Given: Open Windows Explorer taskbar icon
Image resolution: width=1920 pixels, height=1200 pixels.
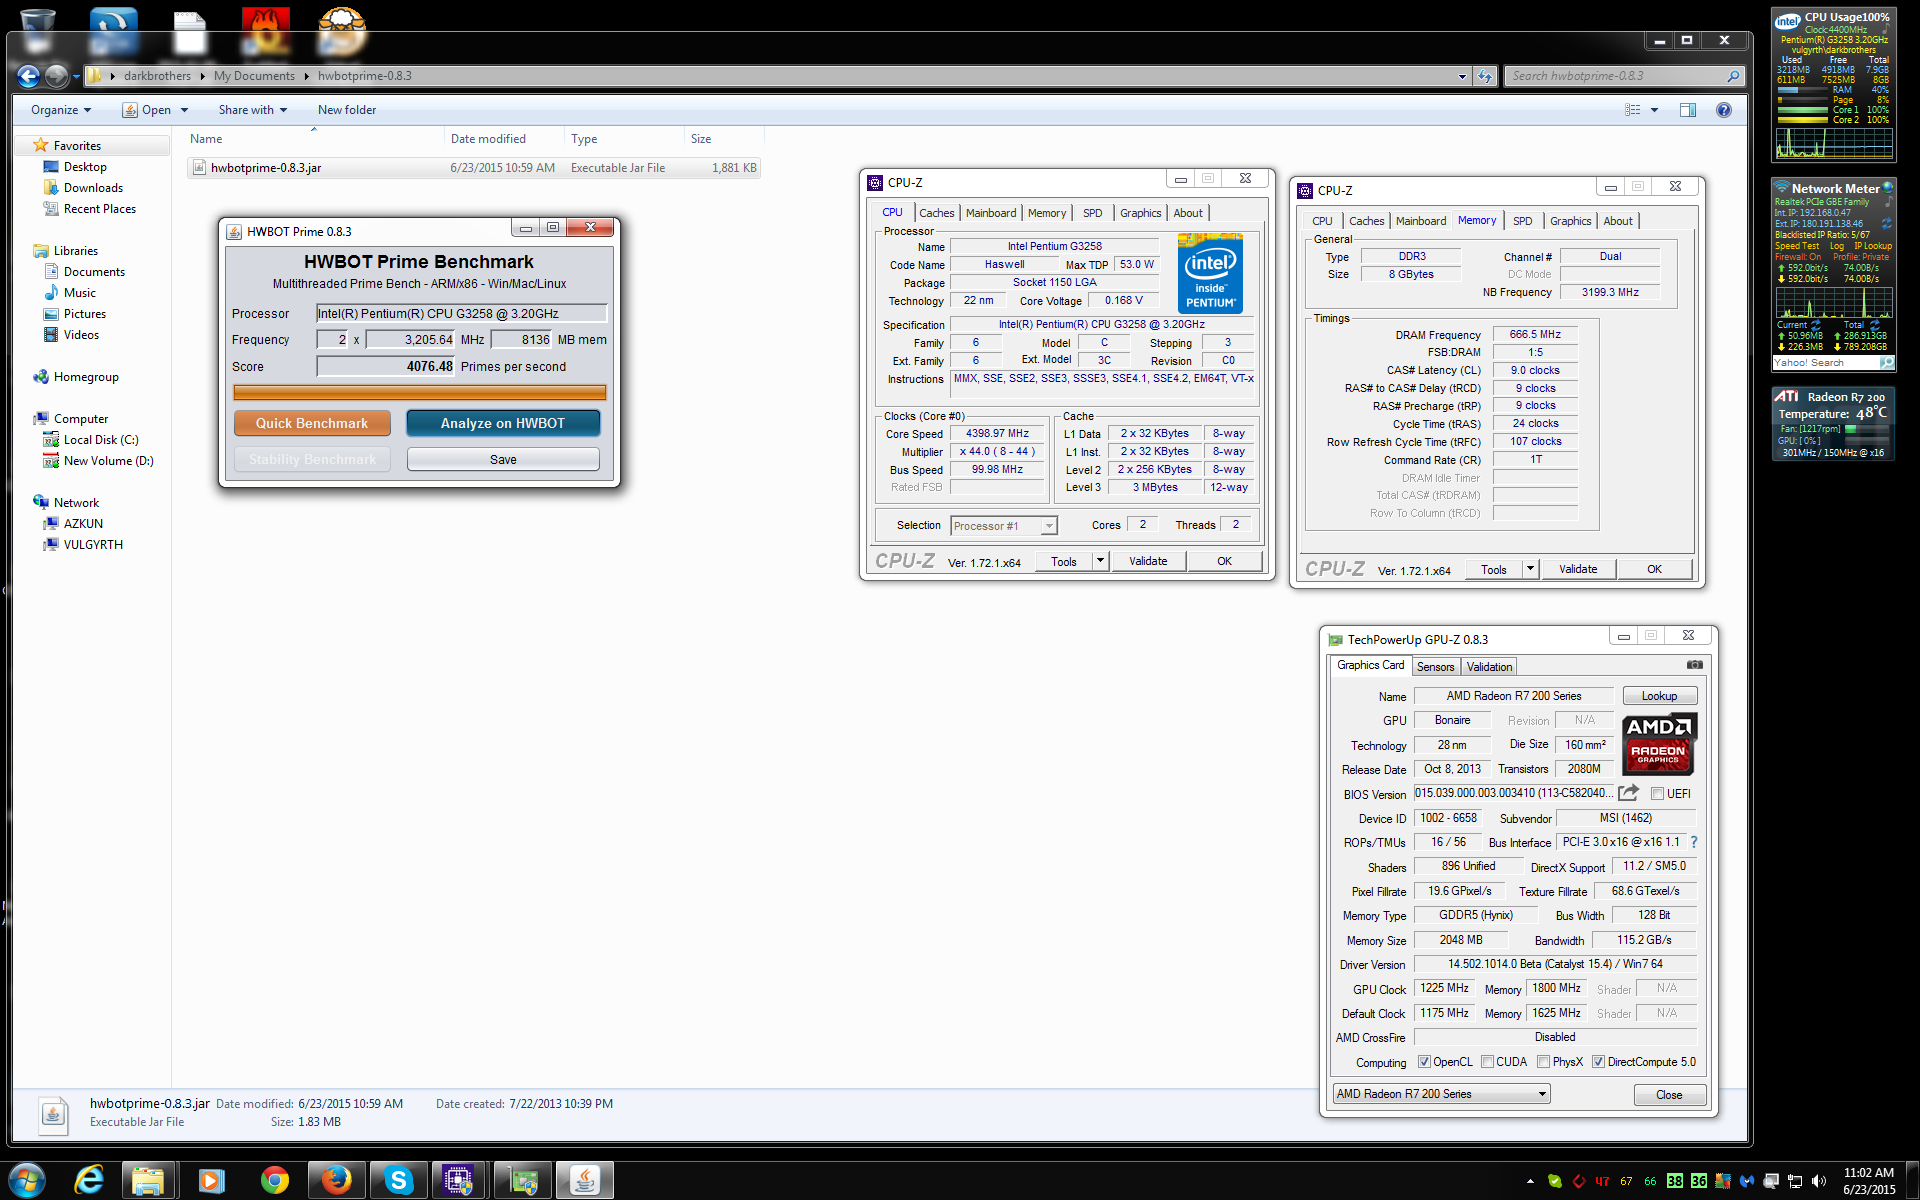Looking at the screenshot, I should pyautogui.click(x=149, y=1181).
